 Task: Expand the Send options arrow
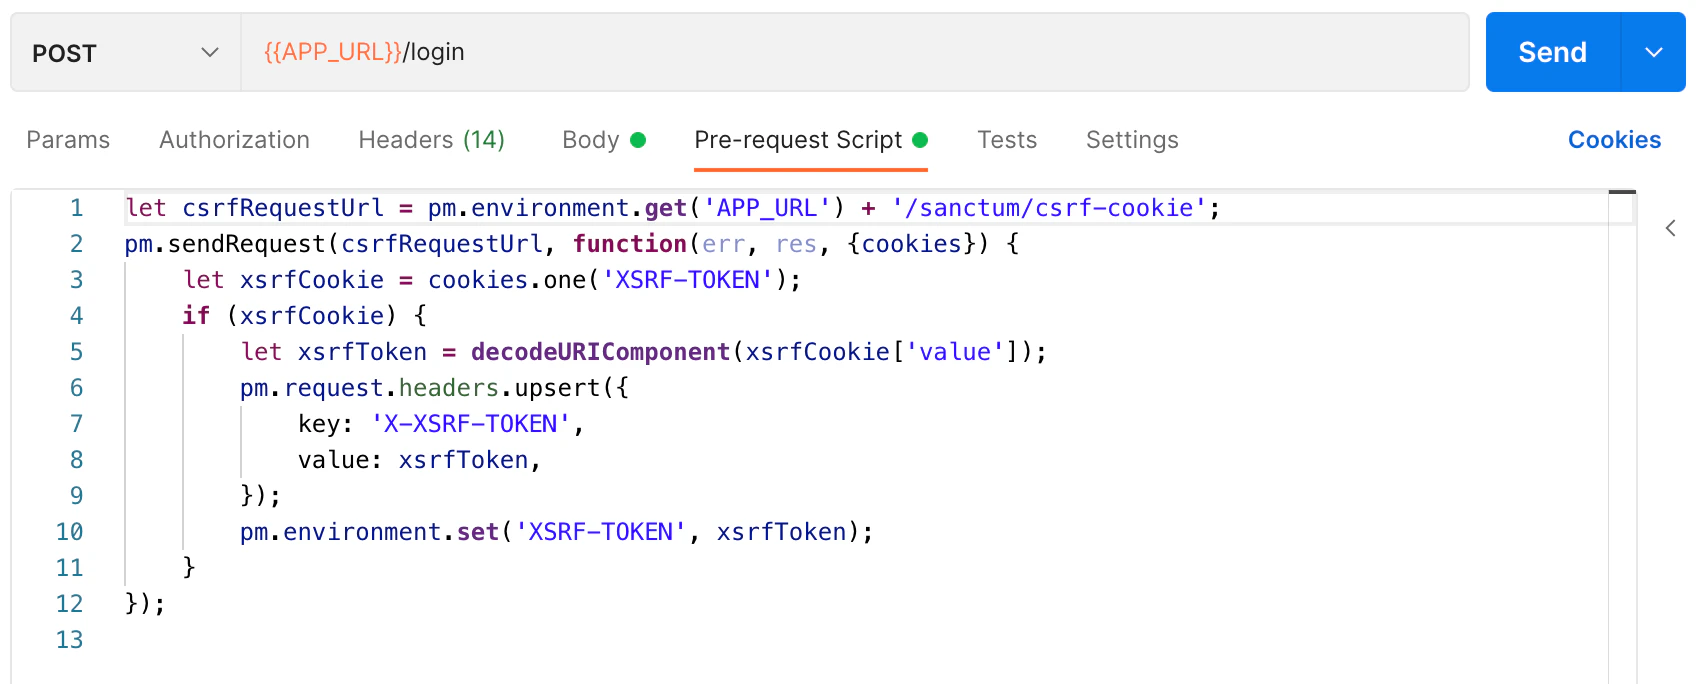pos(1653,52)
